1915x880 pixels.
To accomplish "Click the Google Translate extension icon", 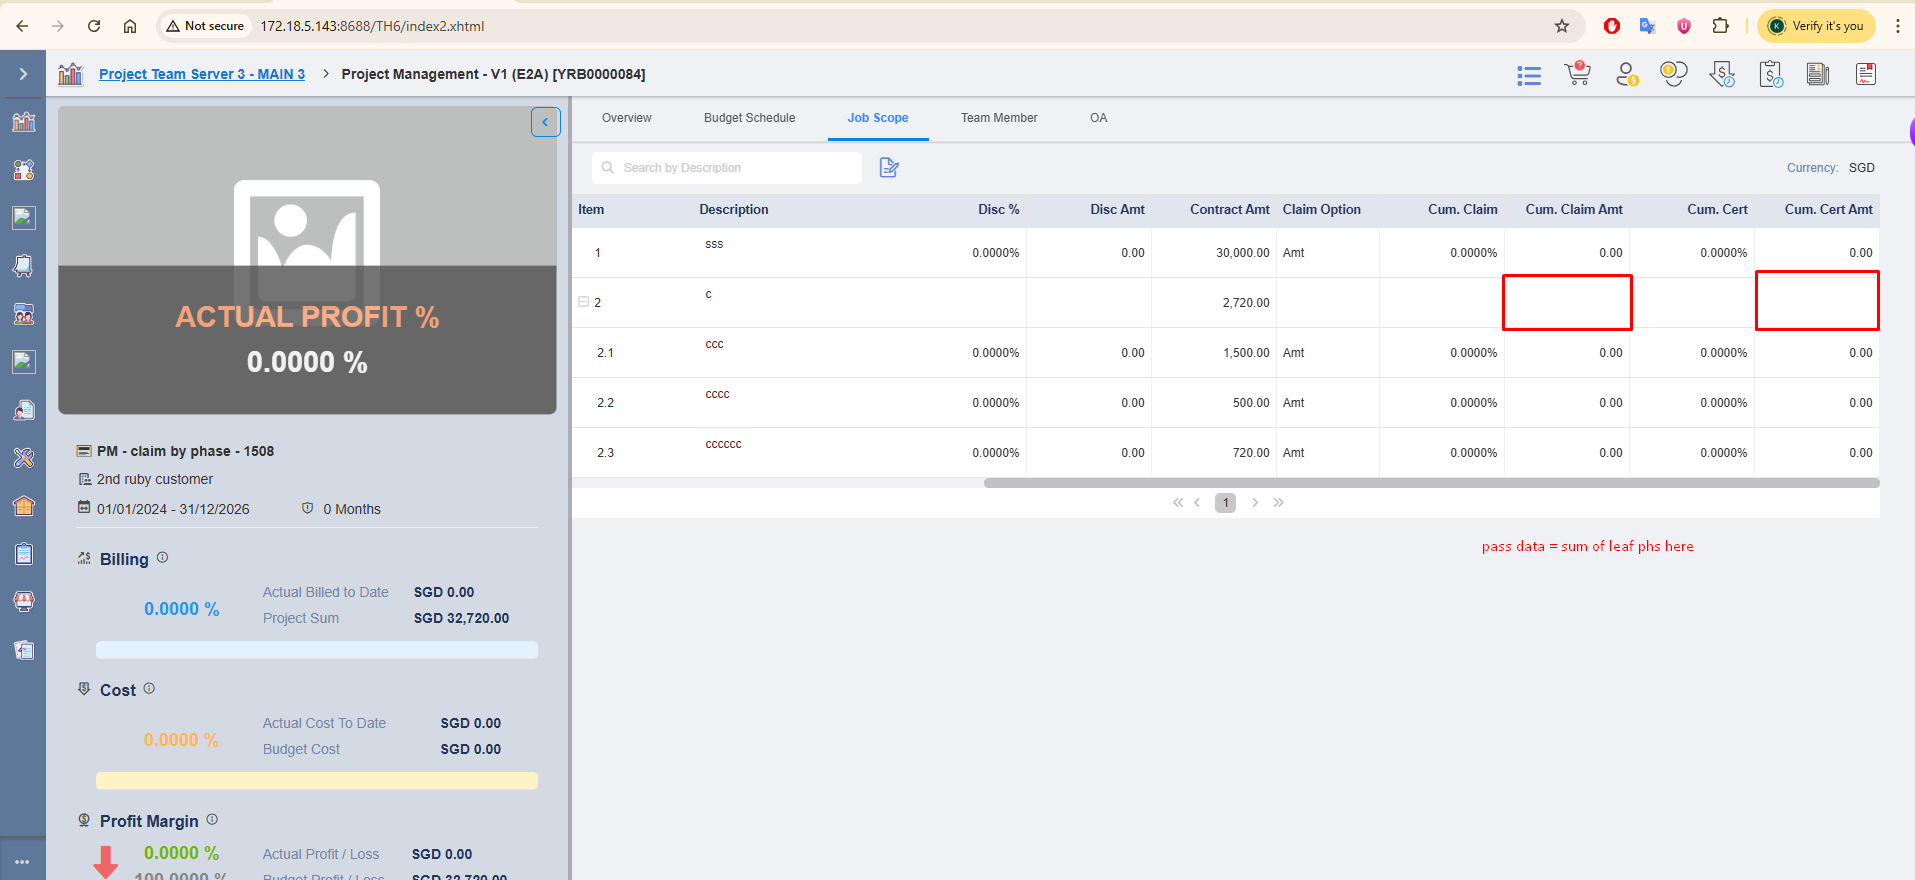I will click(1648, 26).
